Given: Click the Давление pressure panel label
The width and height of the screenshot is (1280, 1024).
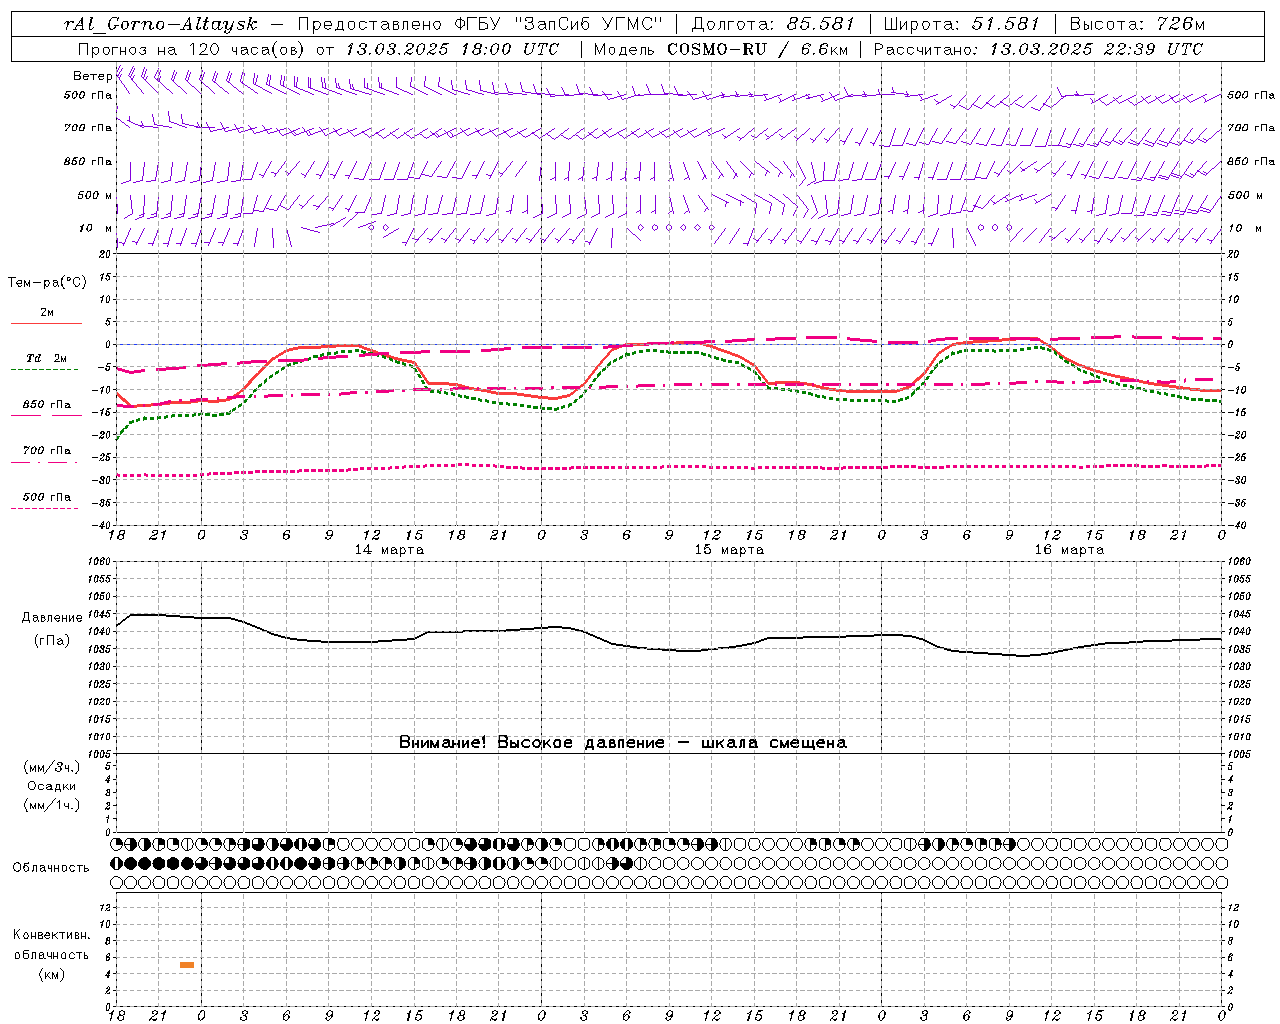Looking at the screenshot, I should (52, 618).
